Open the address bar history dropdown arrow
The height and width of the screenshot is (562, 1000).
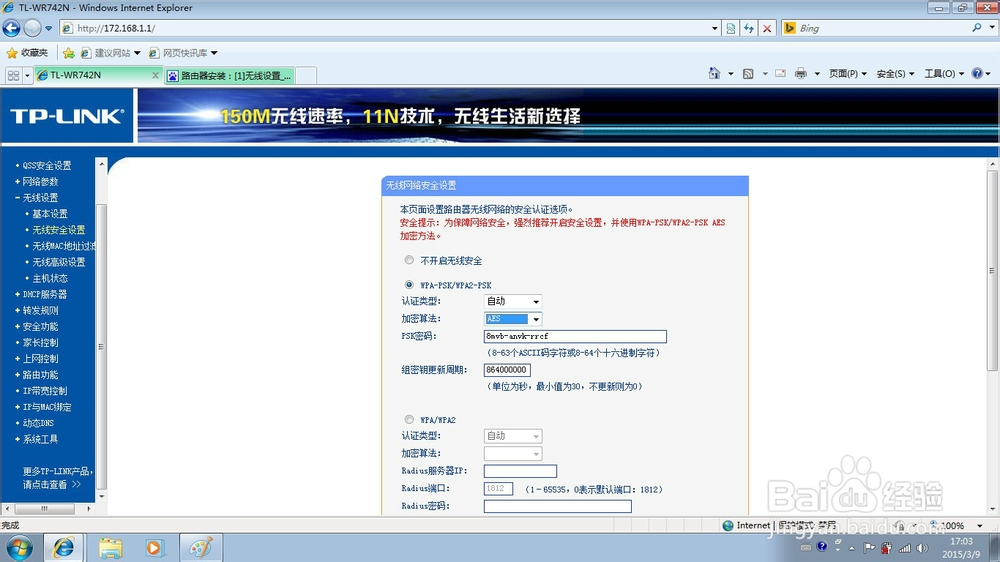[x=714, y=29]
